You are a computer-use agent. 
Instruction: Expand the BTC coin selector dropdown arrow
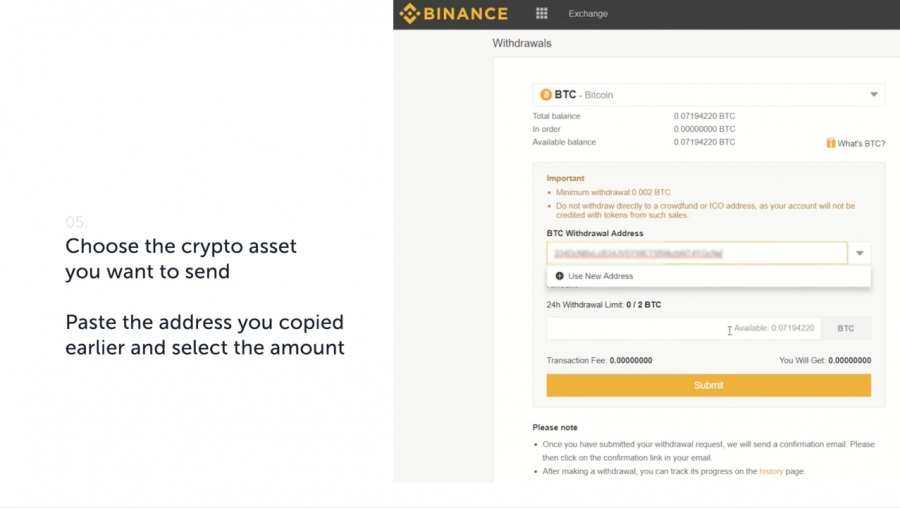pyautogui.click(x=874, y=95)
